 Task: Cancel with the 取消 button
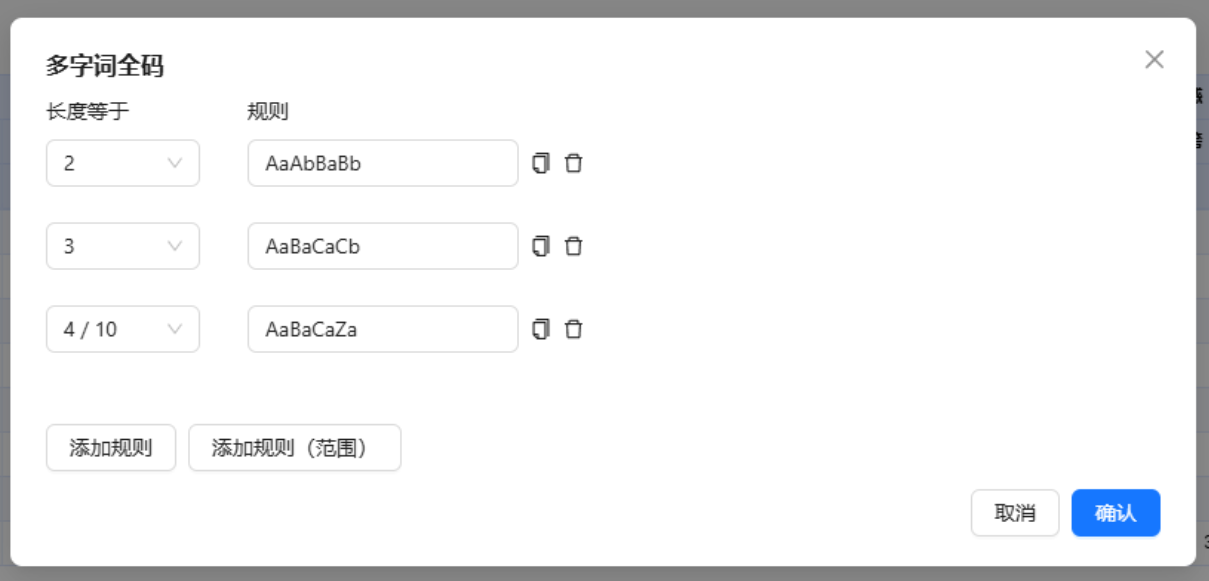tap(1015, 513)
